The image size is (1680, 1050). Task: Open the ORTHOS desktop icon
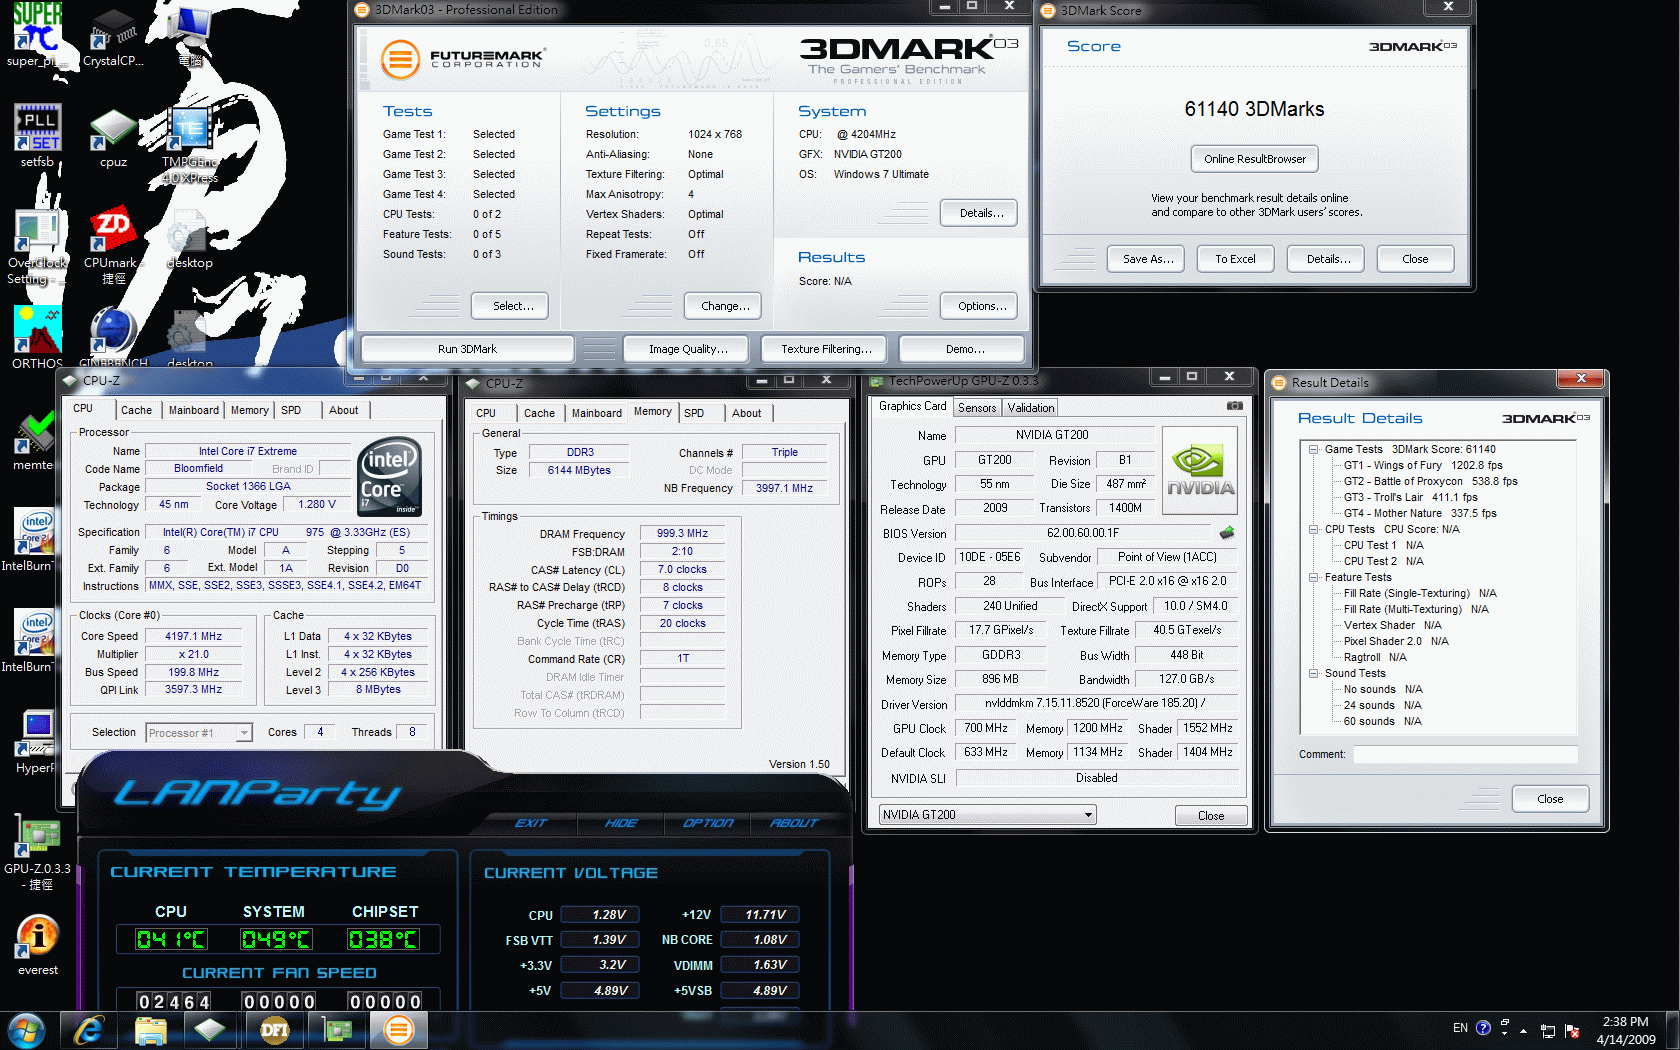37,337
